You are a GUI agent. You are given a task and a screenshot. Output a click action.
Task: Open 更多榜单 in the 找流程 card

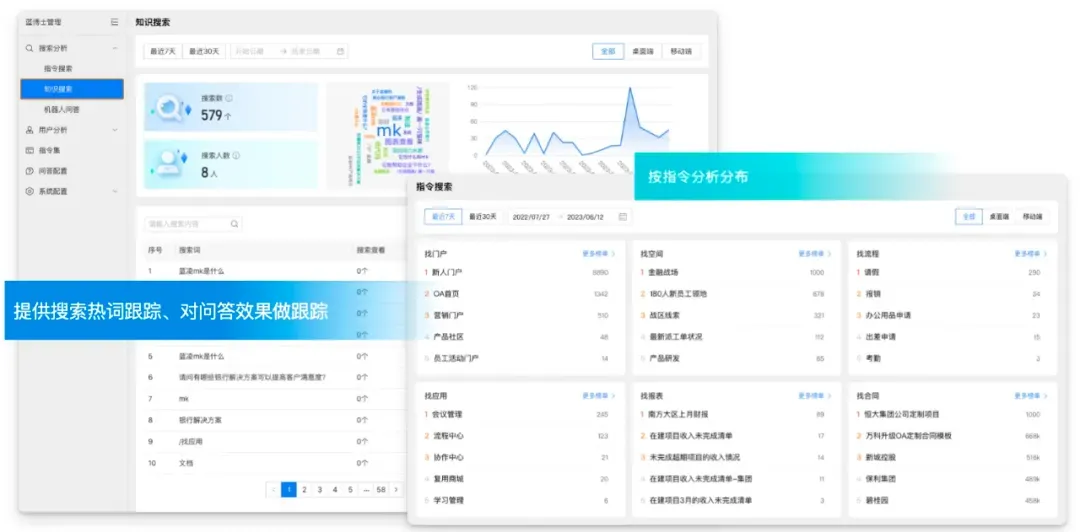[x=1030, y=254]
